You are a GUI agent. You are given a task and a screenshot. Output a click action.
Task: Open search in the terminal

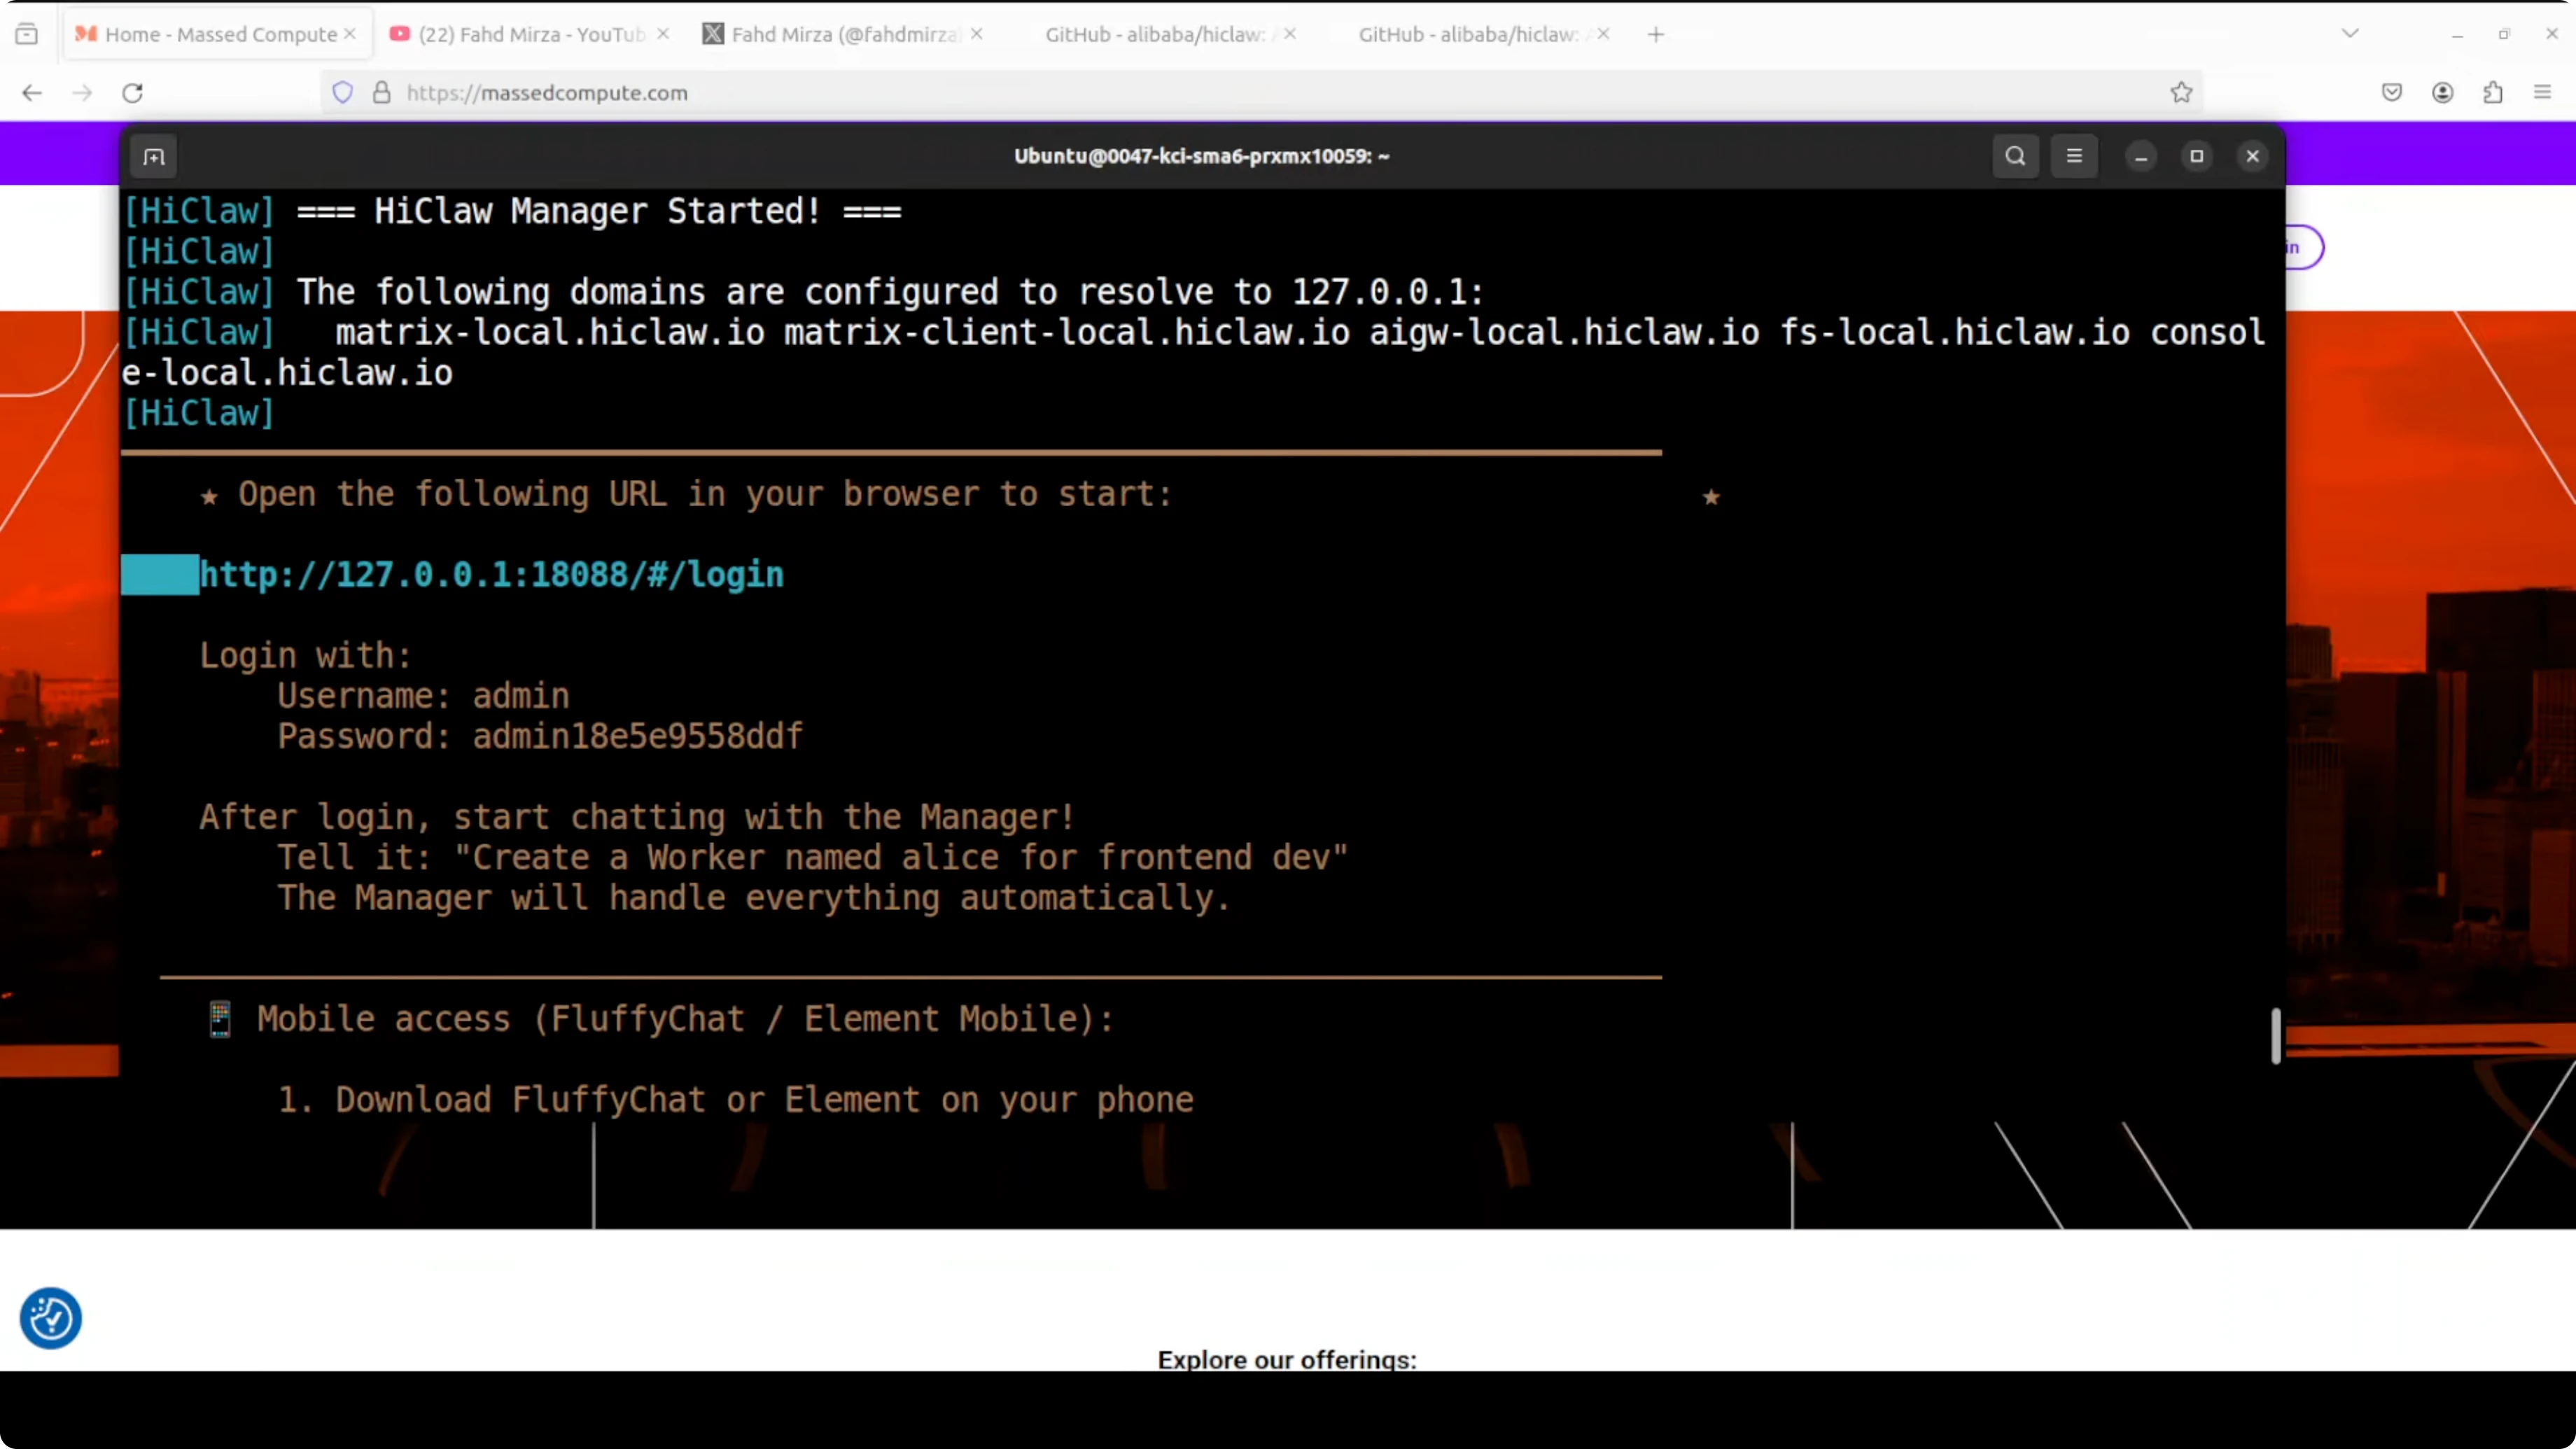pos(2015,156)
